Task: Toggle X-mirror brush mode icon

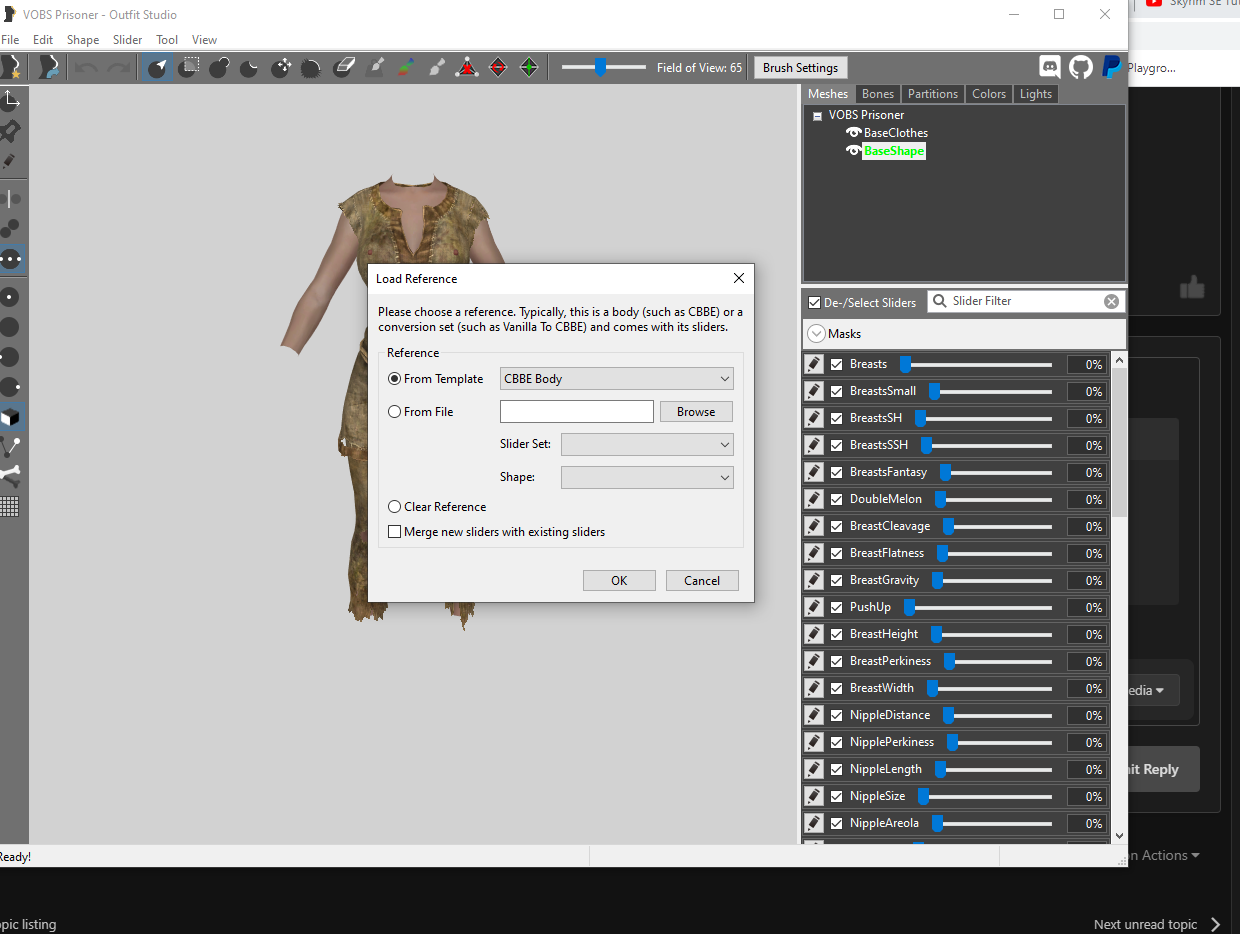Action: pos(11,198)
